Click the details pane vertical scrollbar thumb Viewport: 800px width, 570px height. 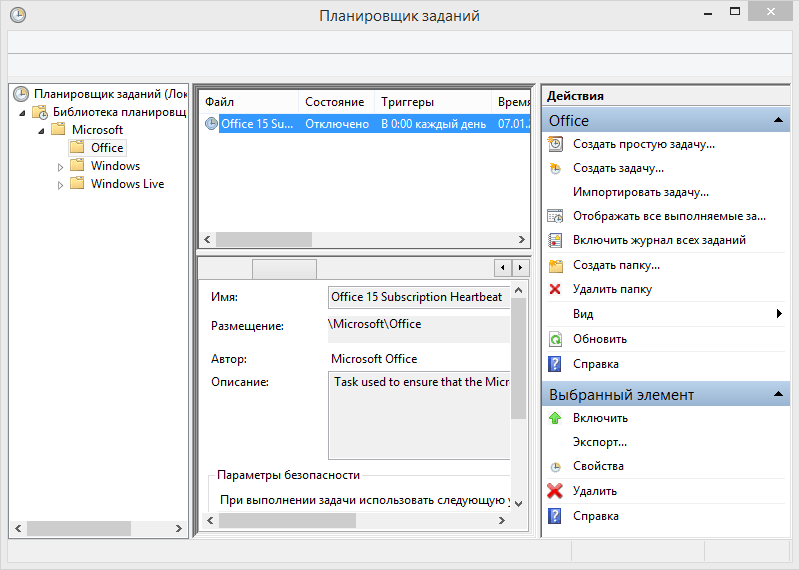pos(518,359)
